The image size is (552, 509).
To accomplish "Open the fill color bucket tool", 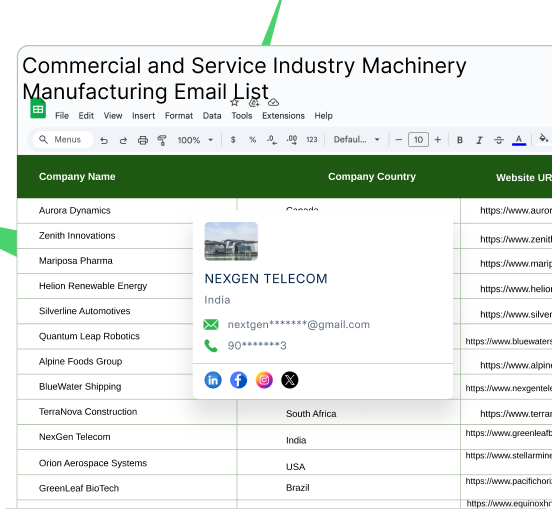I will (x=544, y=138).
